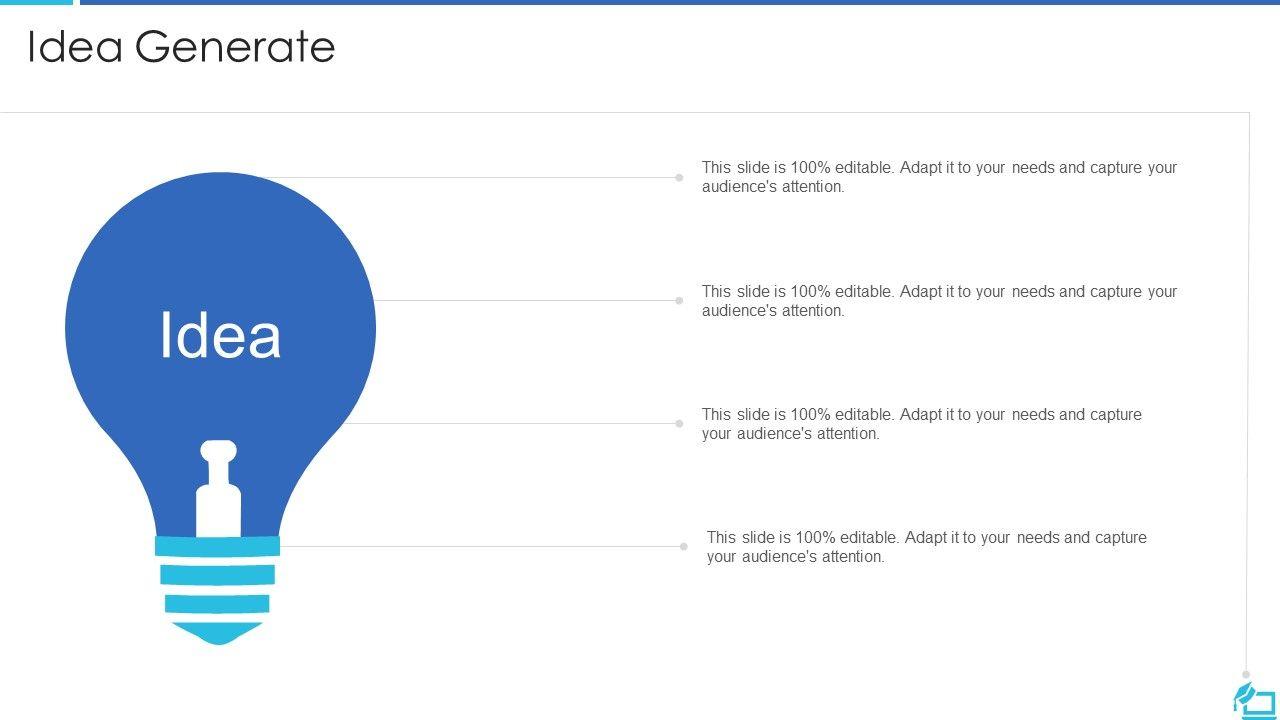This screenshot has width=1280, height=720.
Task: Click the dot ending the first connector line
Action: [679, 178]
